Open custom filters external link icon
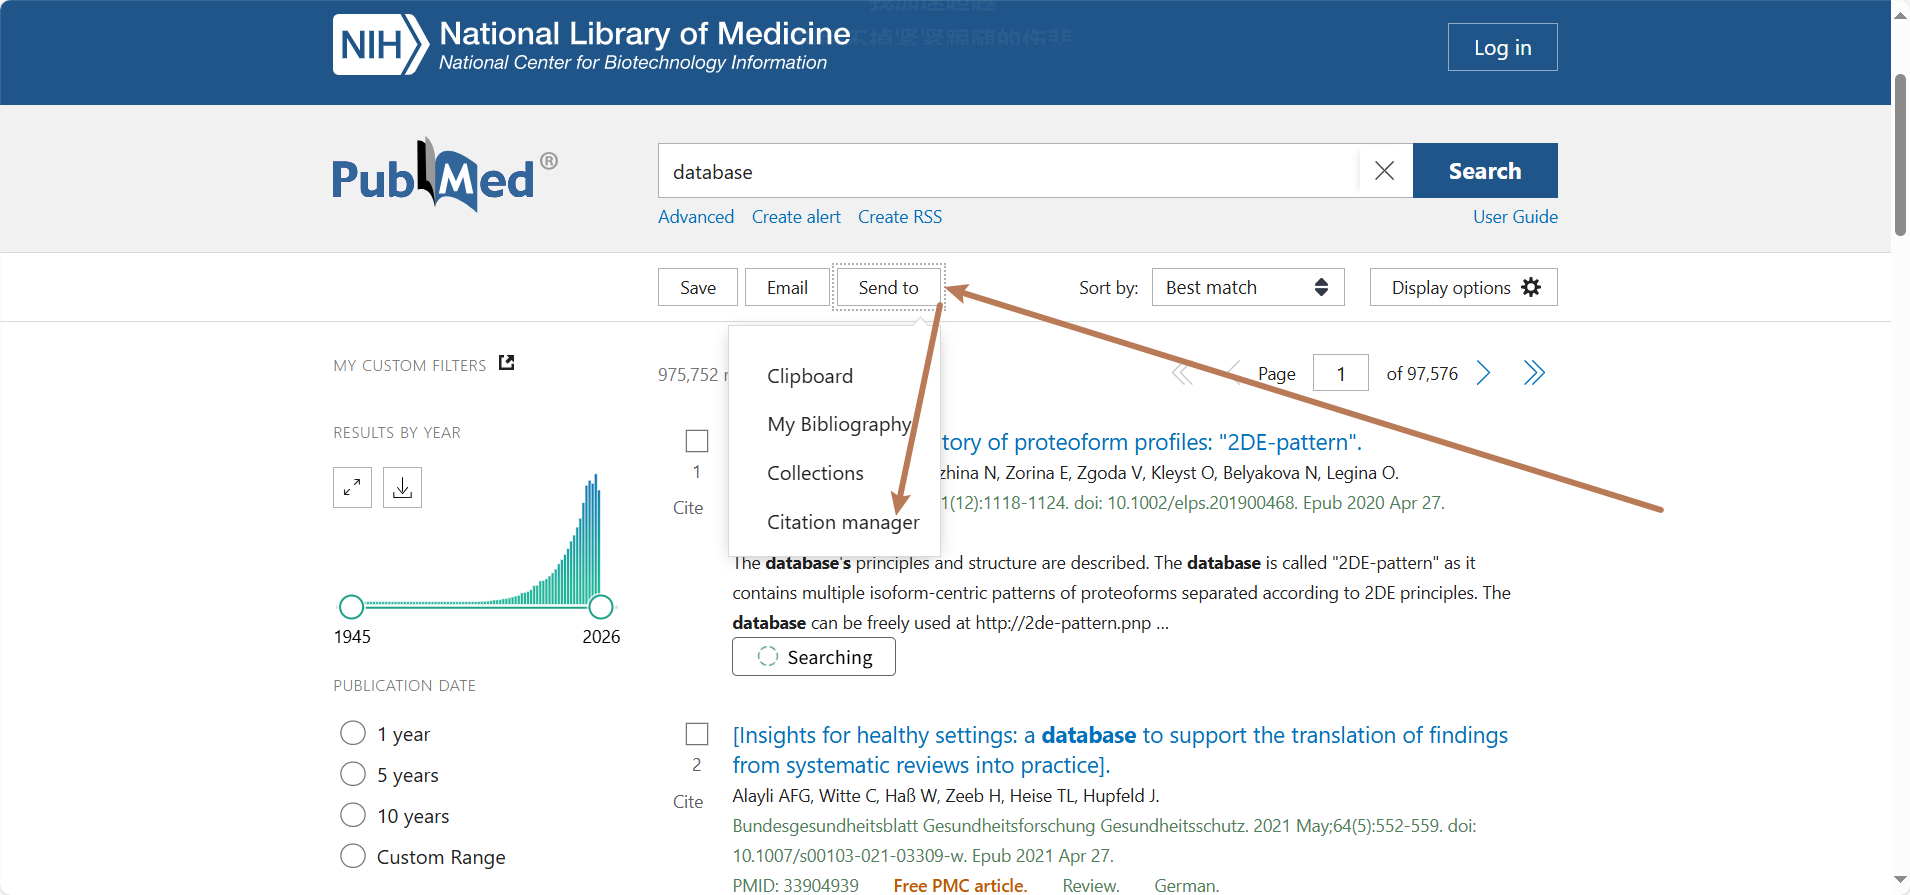Image resolution: width=1910 pixels, height=895 pixels. coord(507,363)
